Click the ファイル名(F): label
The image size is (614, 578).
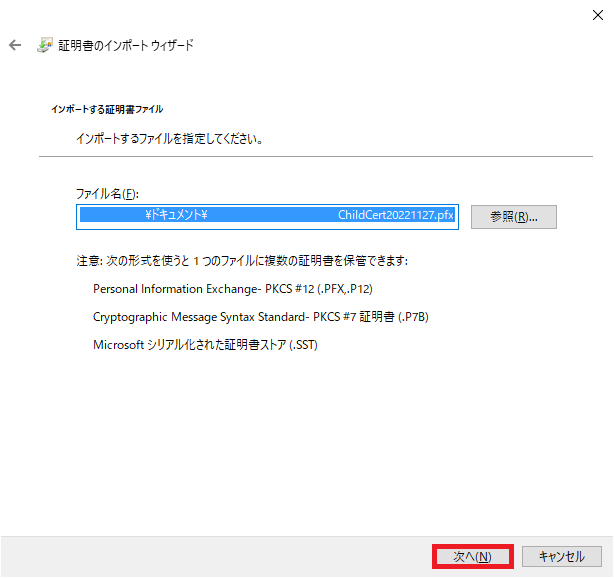(107, 193)
